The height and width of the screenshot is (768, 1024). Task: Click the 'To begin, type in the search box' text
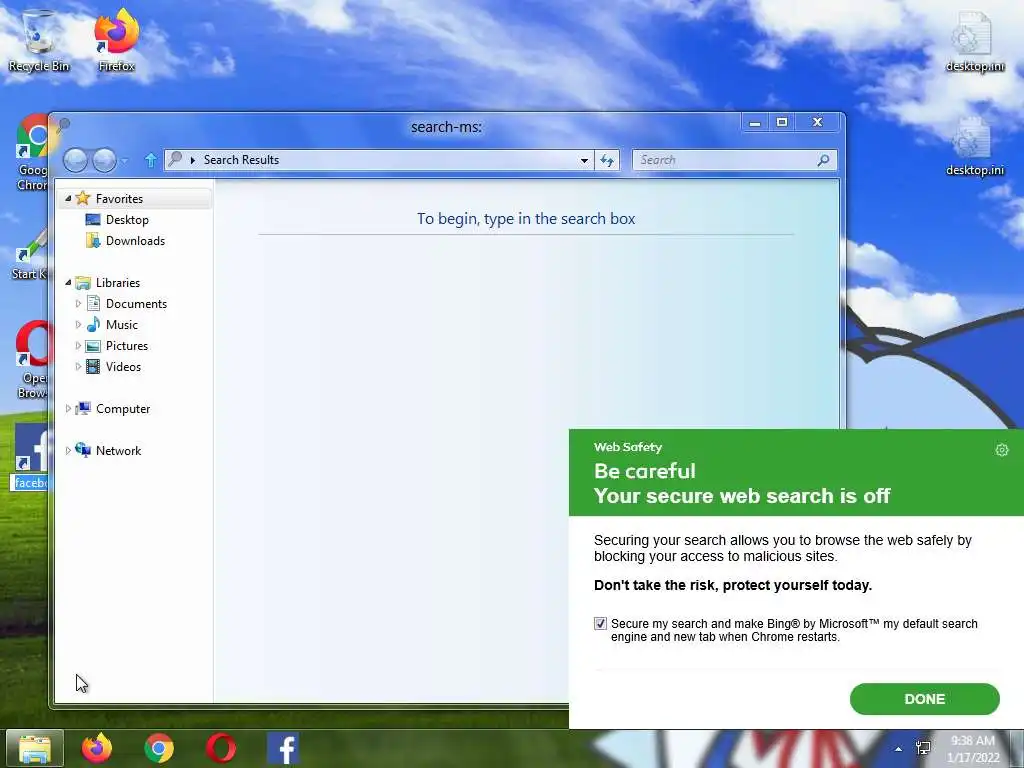[526, 219]
